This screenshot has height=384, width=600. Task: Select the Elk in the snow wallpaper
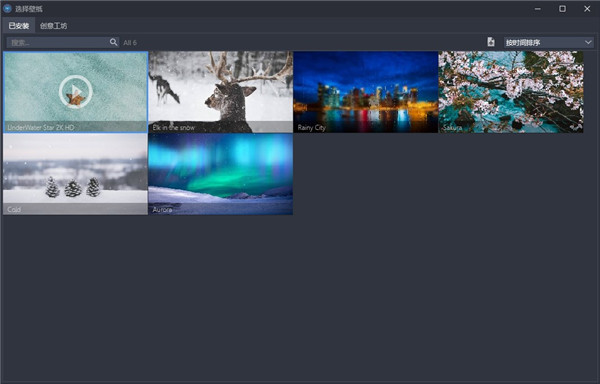tap(221, 92)
